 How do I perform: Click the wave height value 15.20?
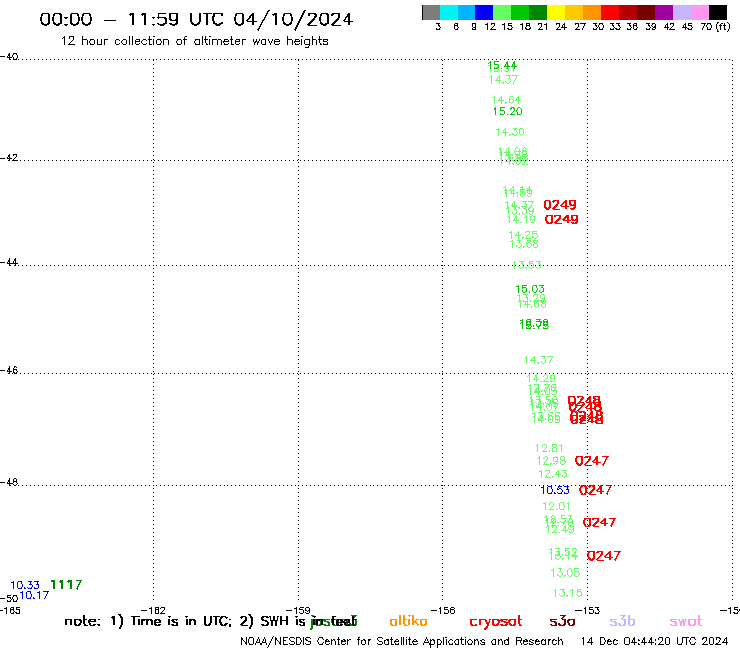[x=507, y=111]
